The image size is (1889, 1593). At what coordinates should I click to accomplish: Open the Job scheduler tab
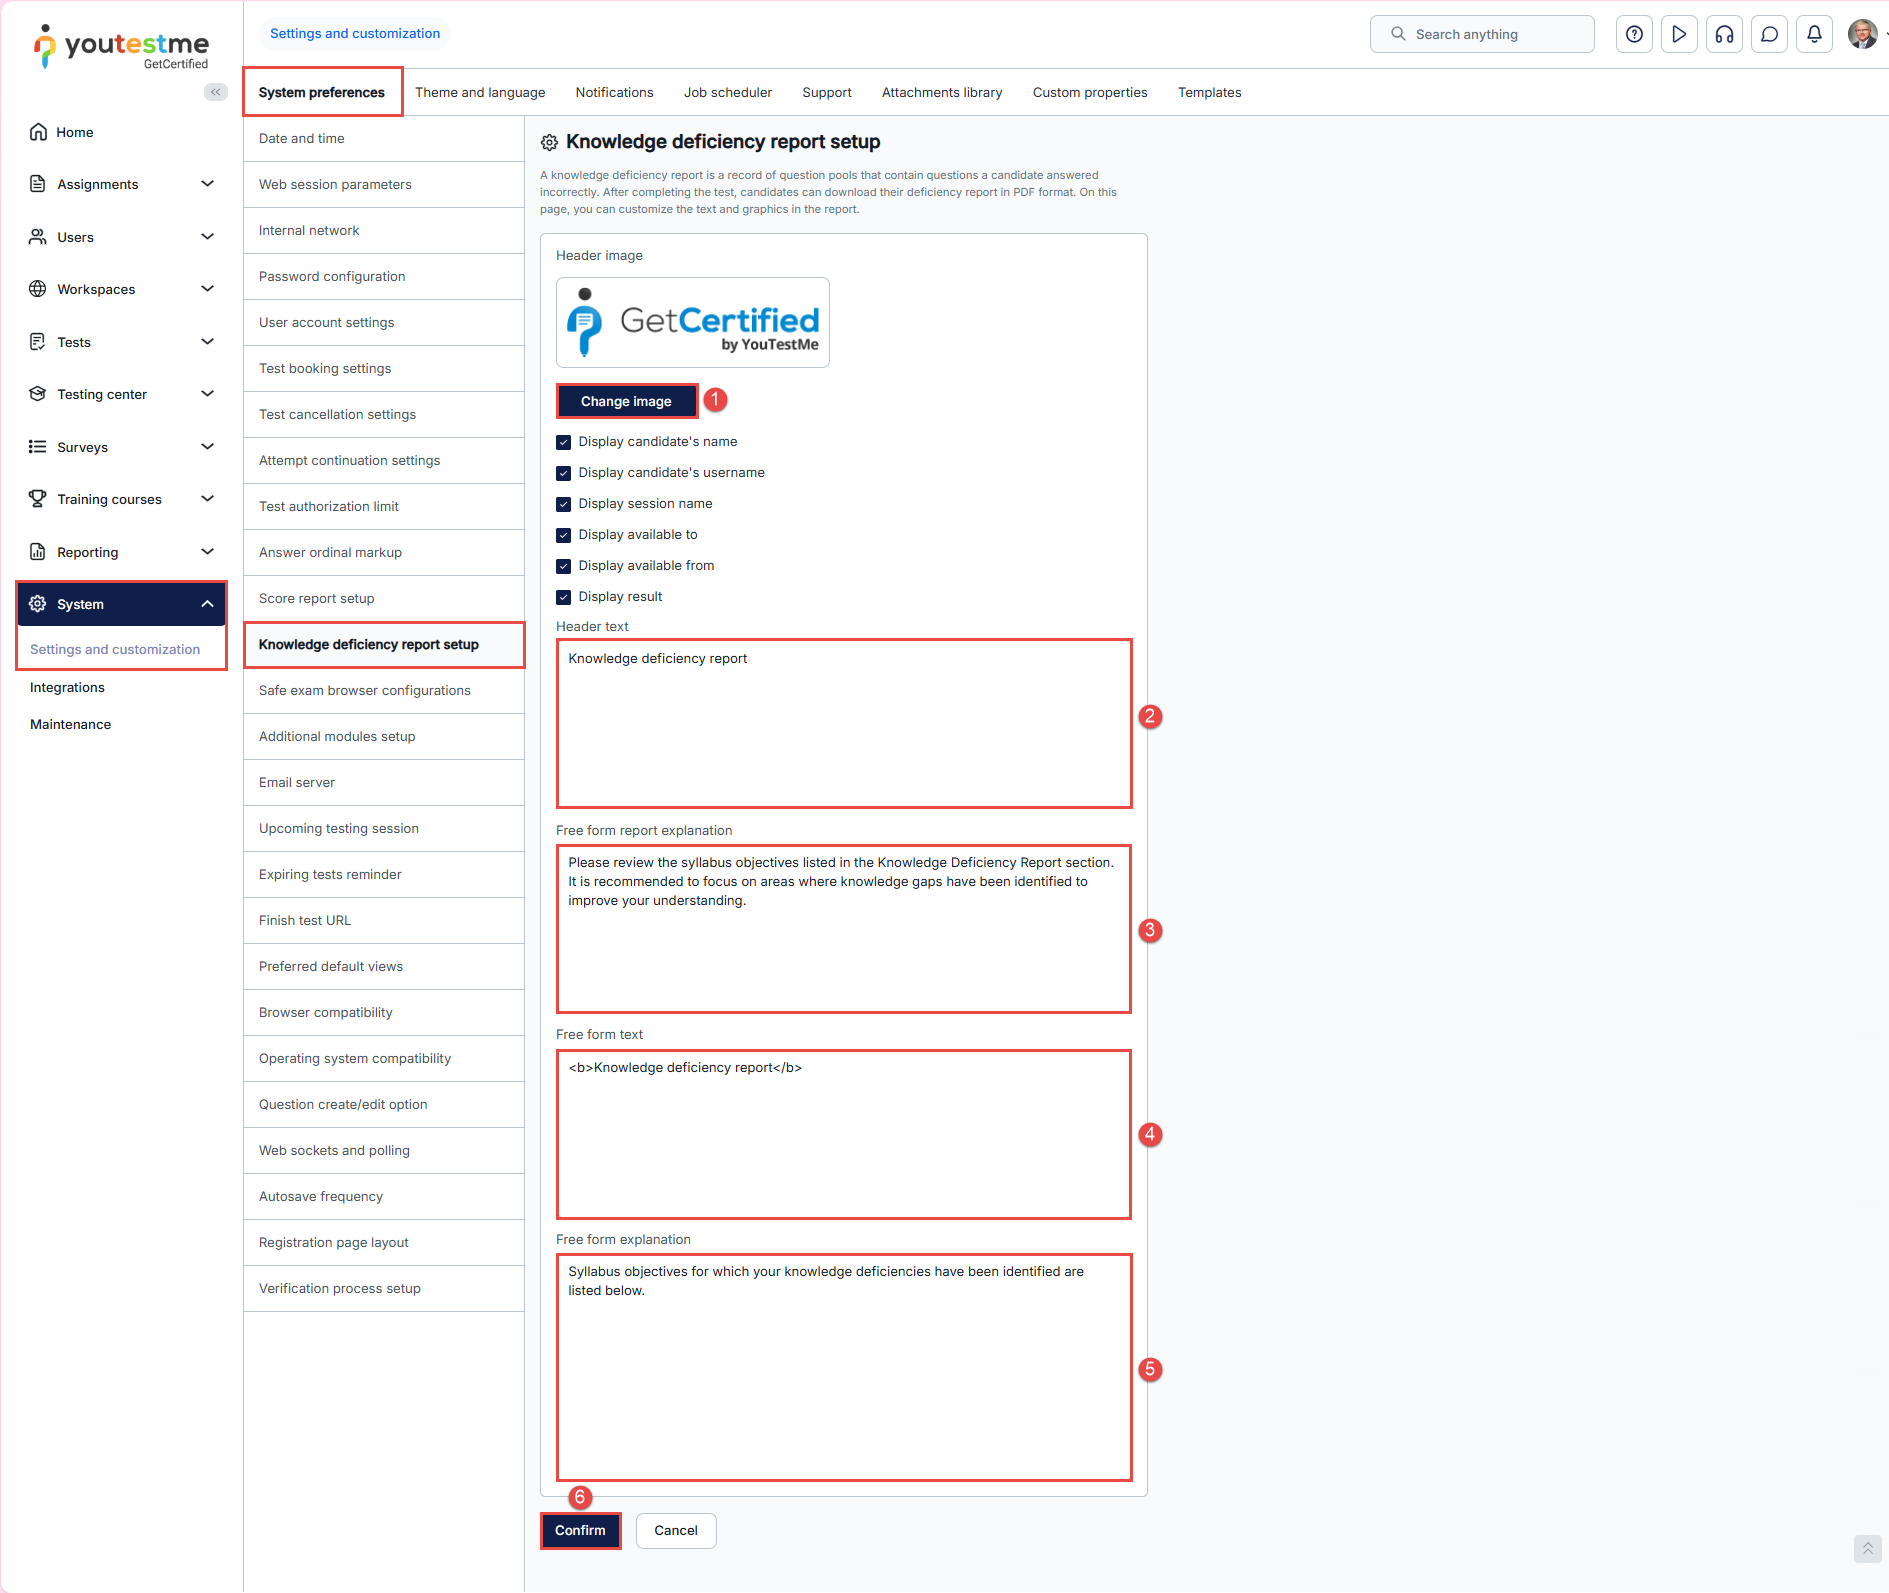tap(727, 92)
